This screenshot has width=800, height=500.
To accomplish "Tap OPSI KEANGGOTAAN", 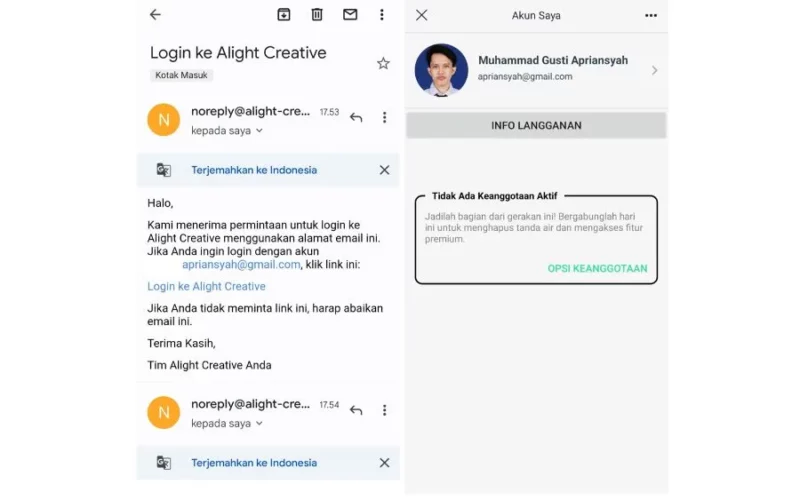I will tap(597, 268).
